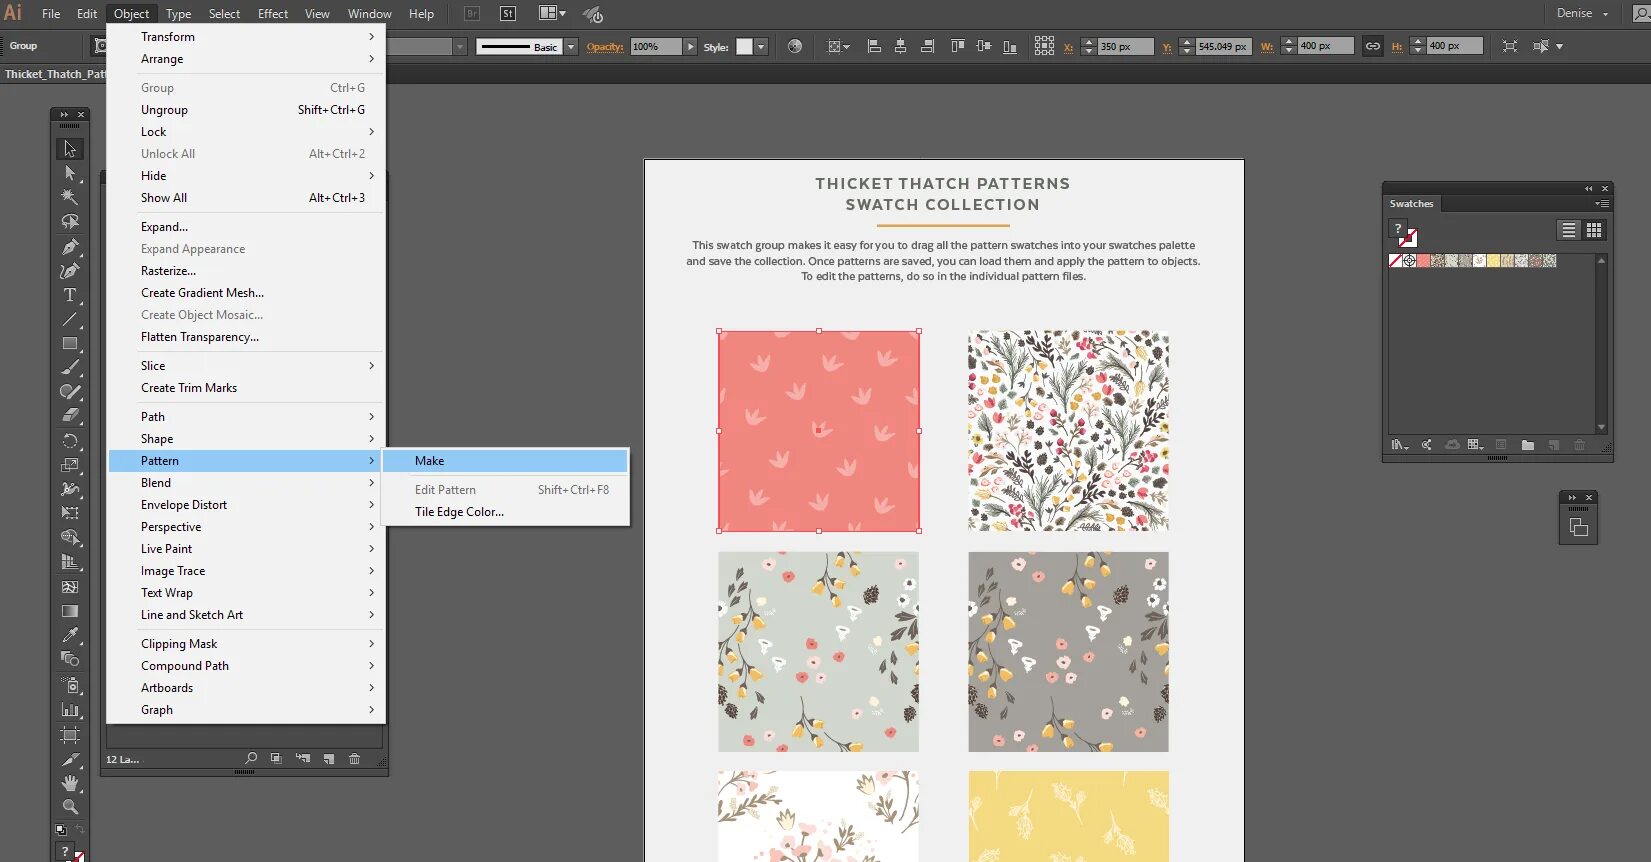This screenshot has height=862, width=1651.
Task: Toggle constrain width and height proportions
Action: [1373, 46]
